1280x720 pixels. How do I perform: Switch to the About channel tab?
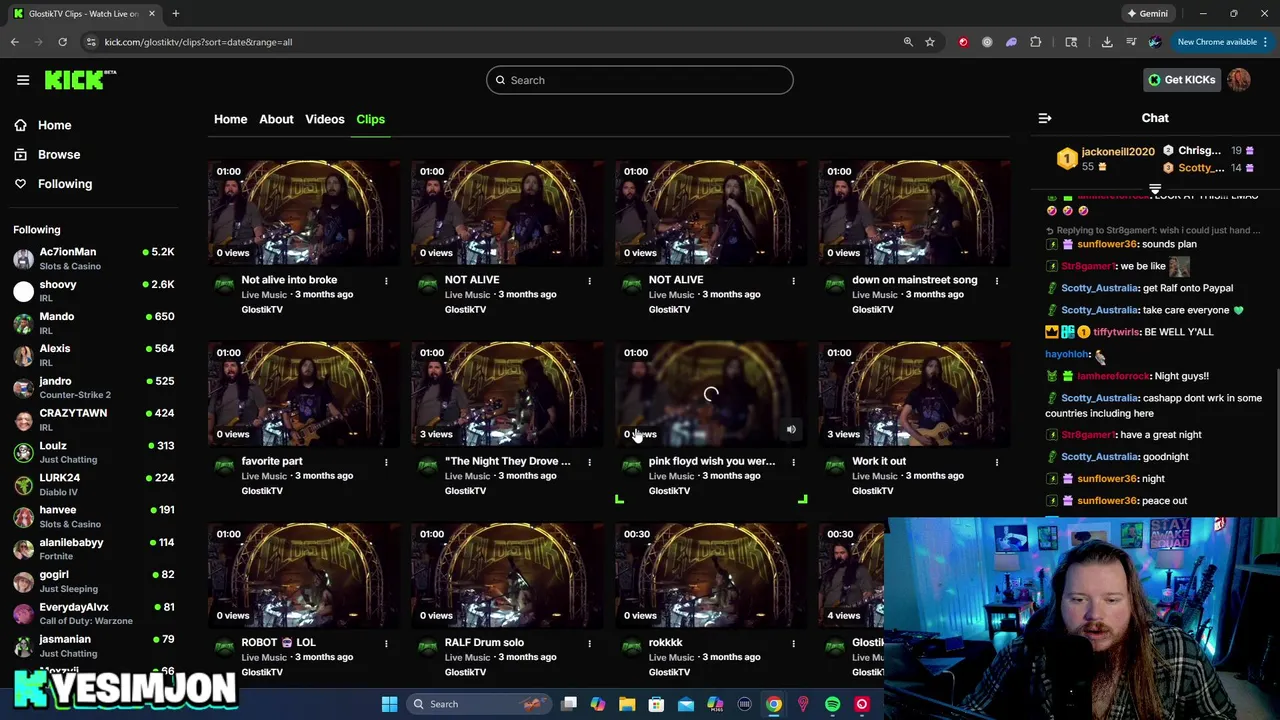pos(276,119)
